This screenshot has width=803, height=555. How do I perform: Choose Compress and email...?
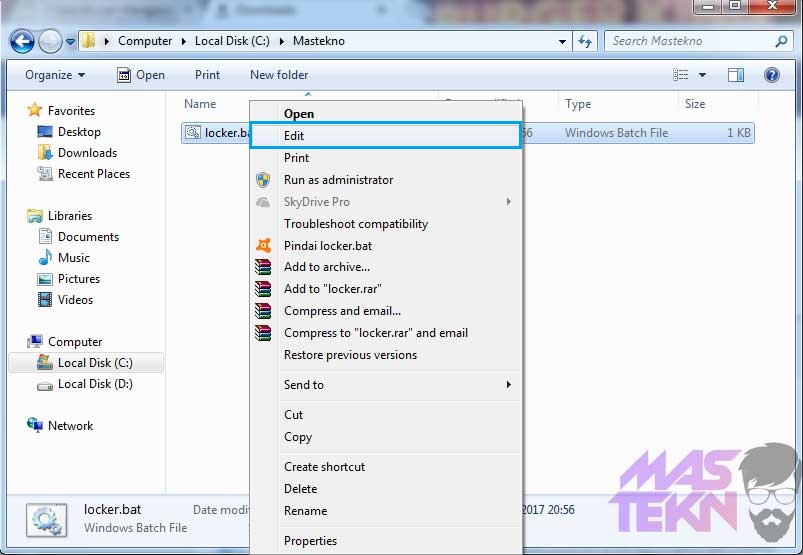(x=386, y=311)
